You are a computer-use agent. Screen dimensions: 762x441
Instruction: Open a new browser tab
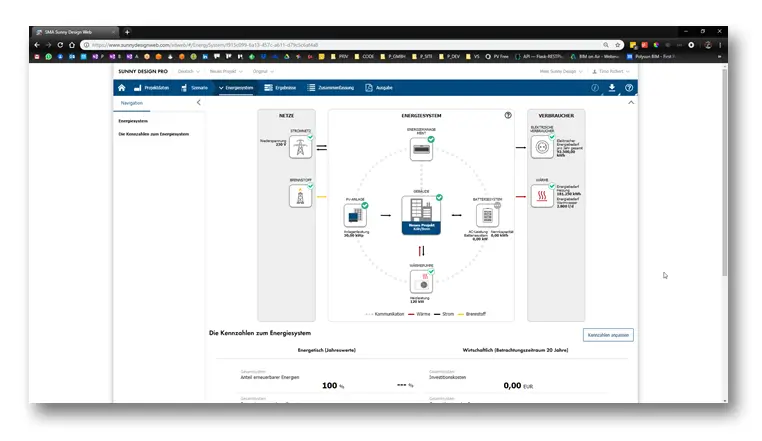[127, 32]
